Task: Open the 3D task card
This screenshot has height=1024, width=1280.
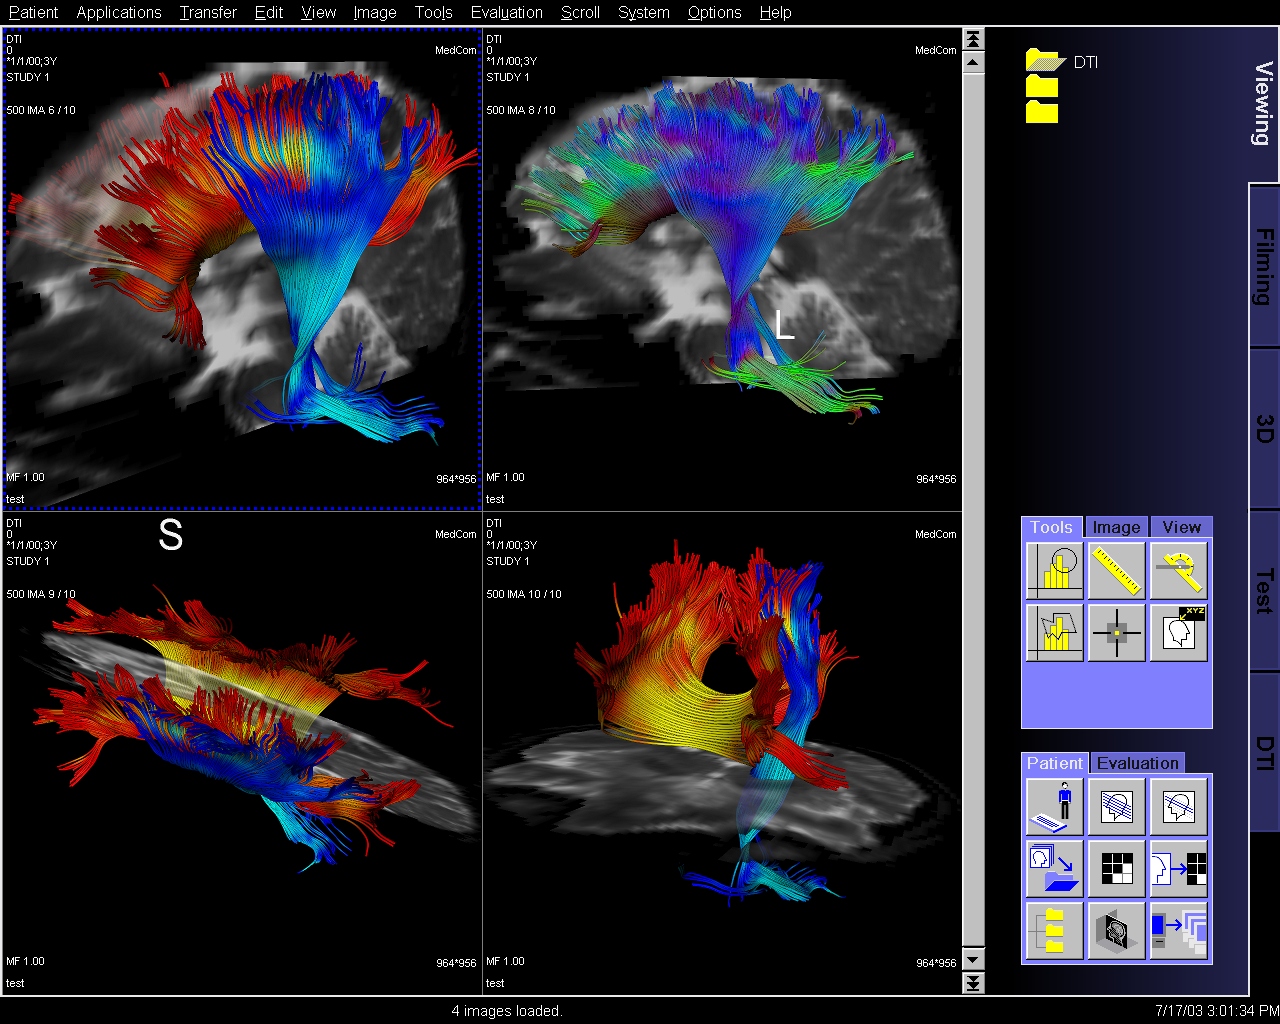Action: [1264, 429]
